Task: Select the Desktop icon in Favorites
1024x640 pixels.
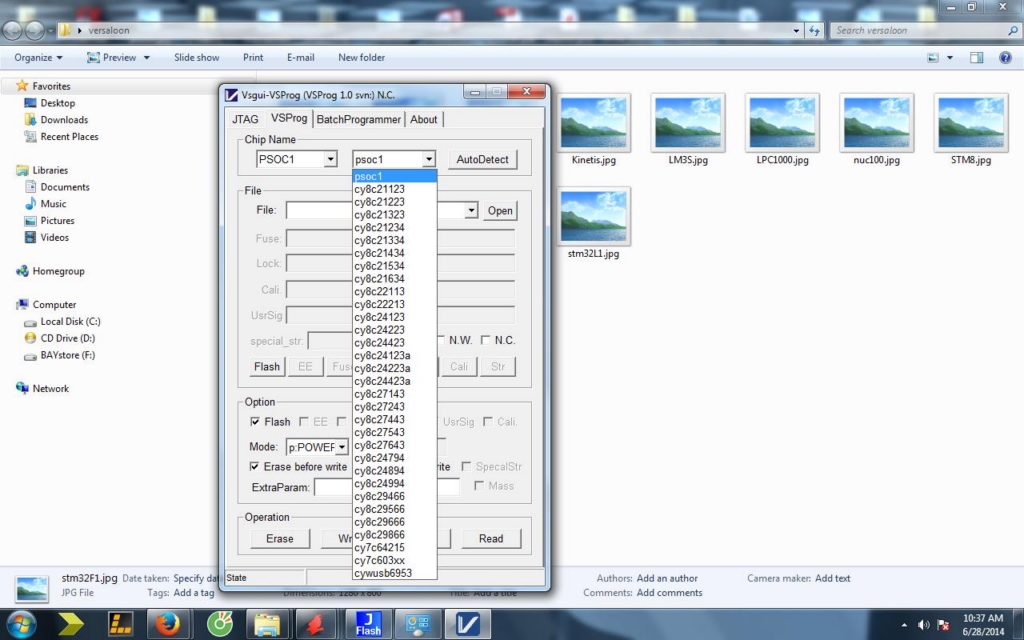Action: pyautogui.click(x=57, y=103)
